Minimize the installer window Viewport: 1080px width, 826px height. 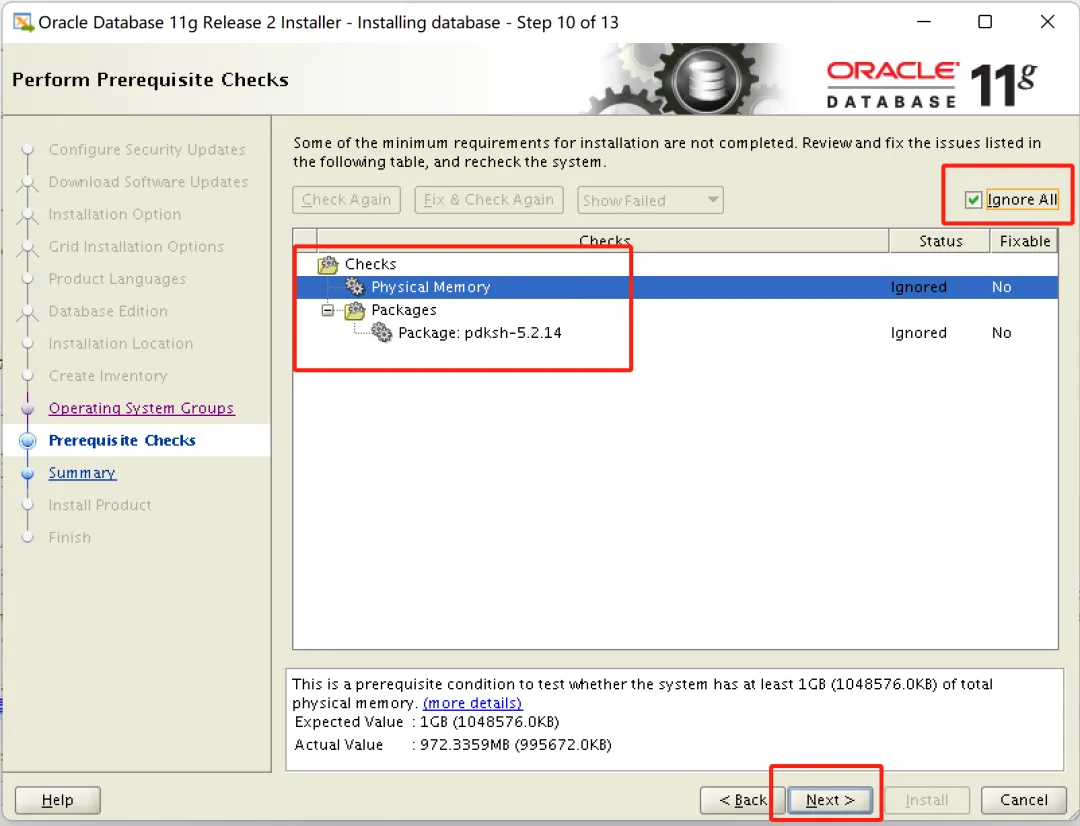point(924,22)
